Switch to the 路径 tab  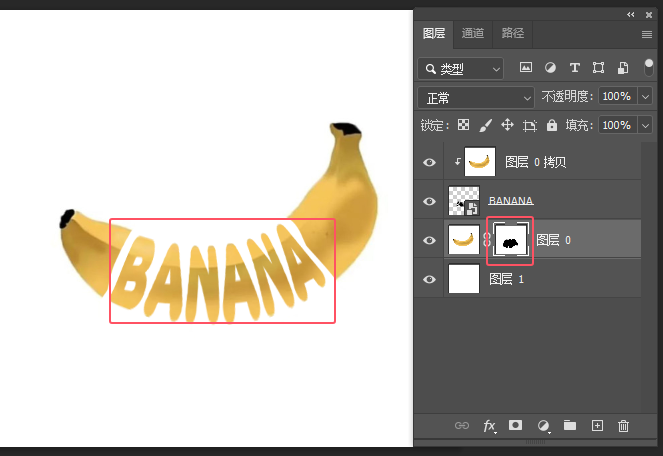coord(512,33)
